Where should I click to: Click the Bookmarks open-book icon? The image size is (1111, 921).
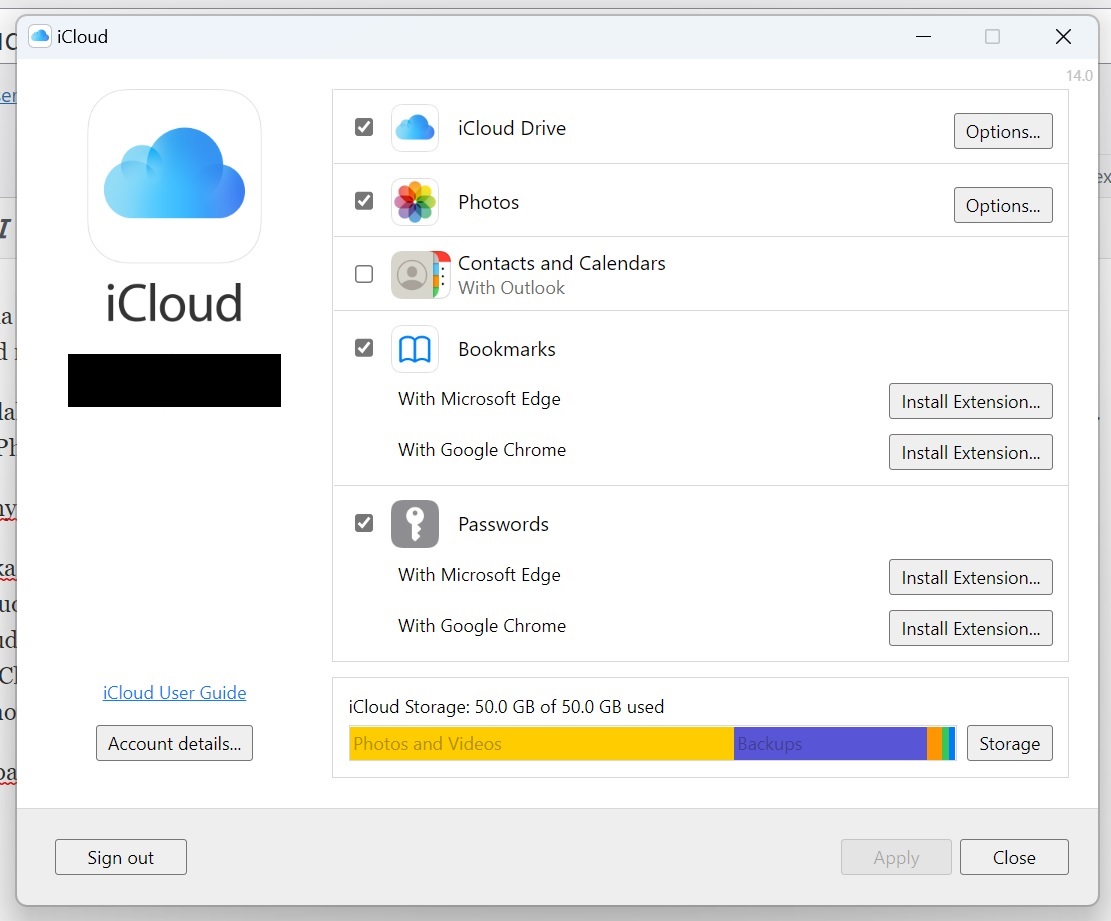[414, 349]
